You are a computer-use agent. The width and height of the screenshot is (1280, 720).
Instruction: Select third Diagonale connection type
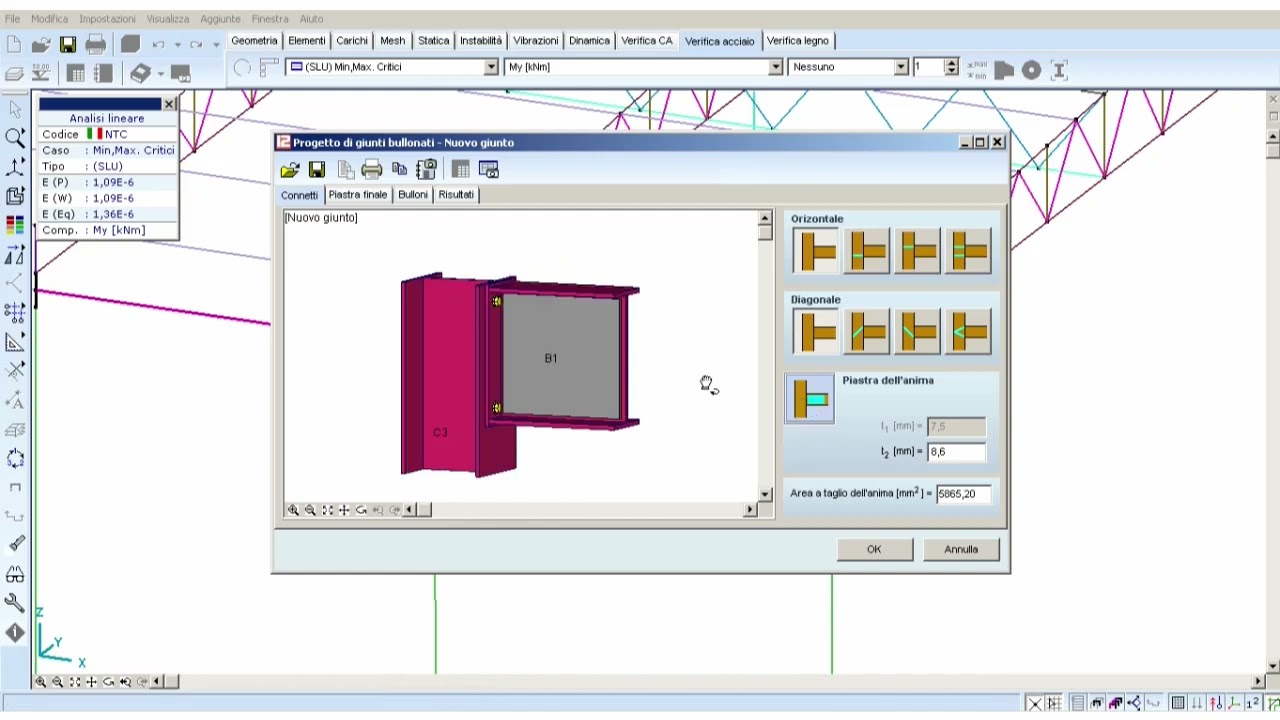pyautogui.click(x=918, y=332)
